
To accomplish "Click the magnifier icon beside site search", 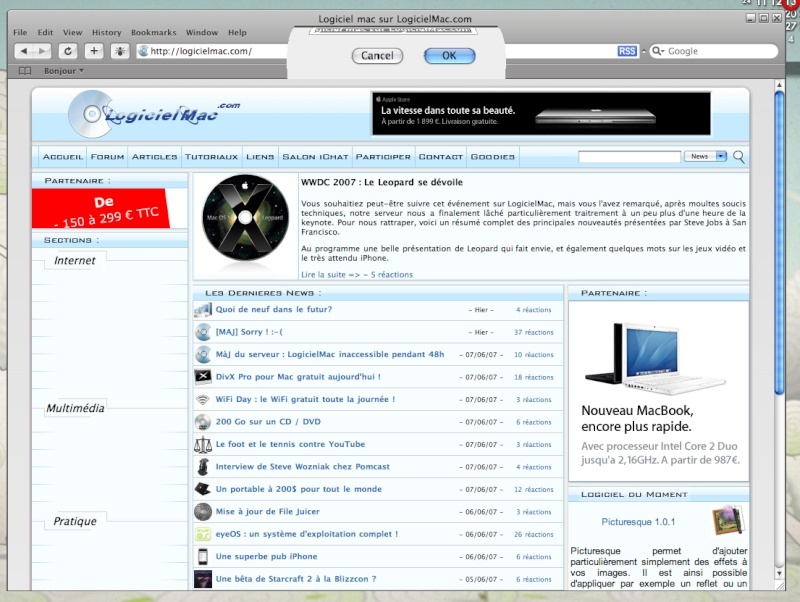I will pyautogui.click(x=739, y=157).
